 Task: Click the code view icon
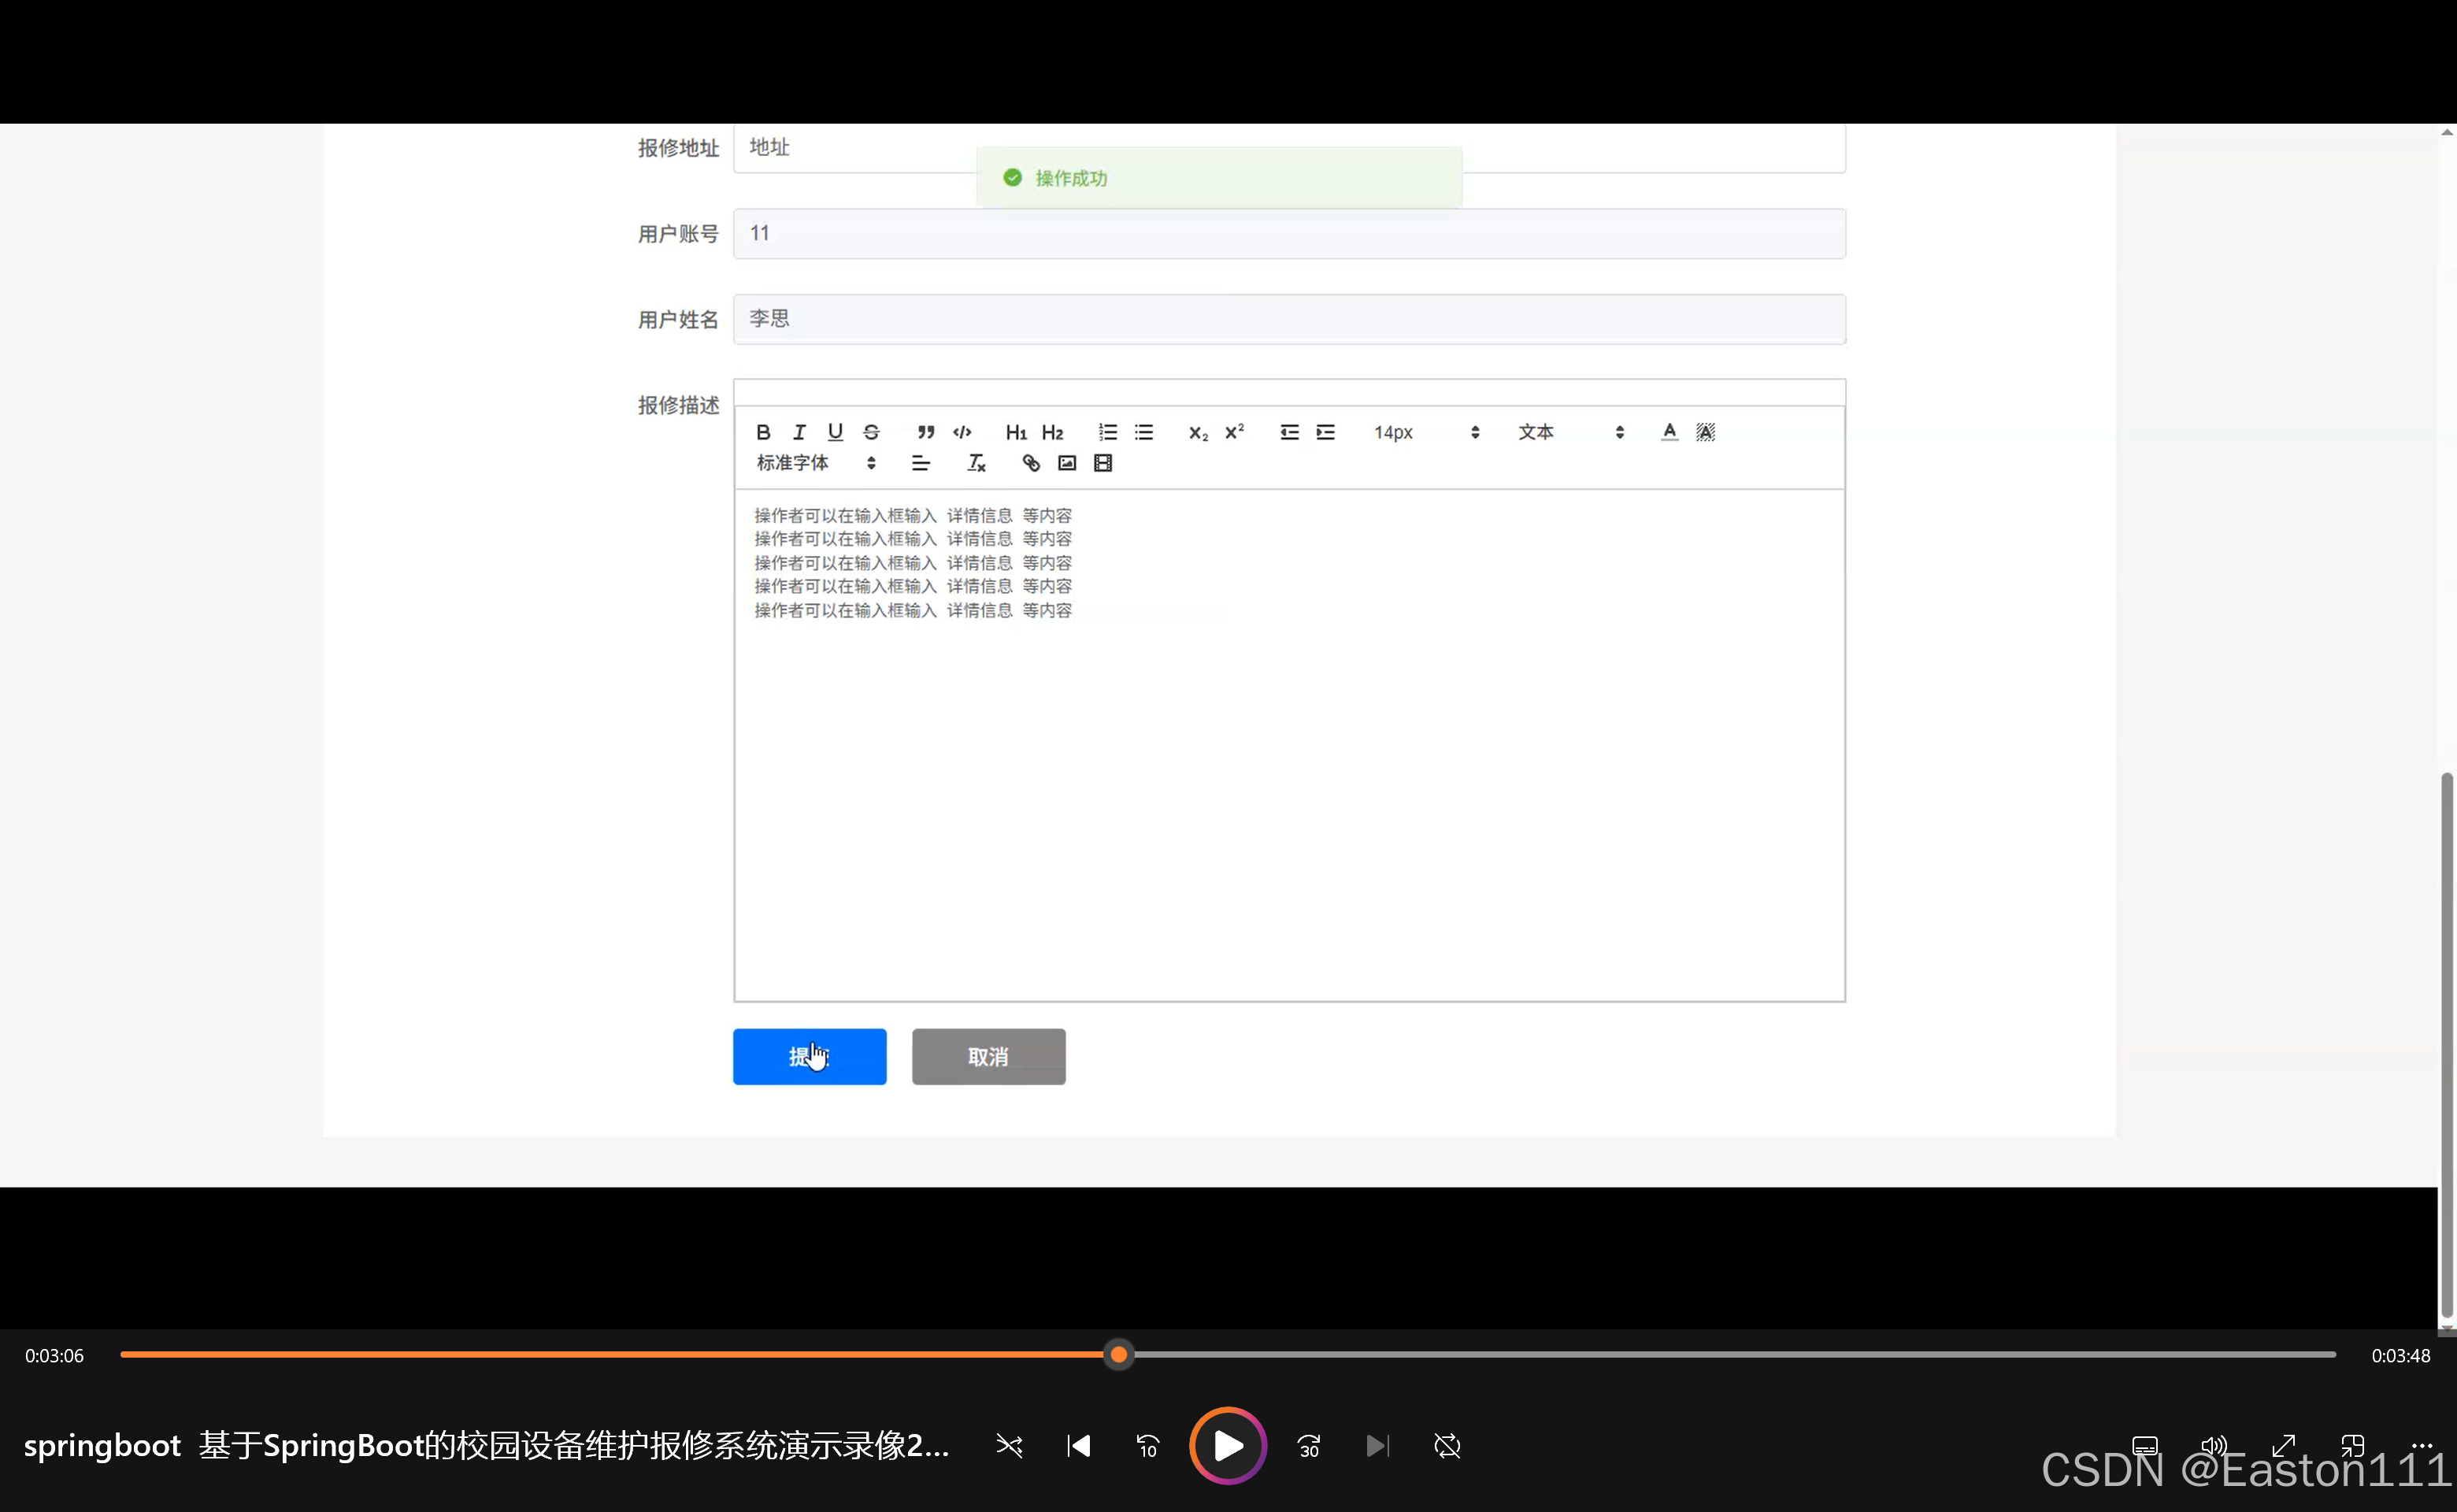[x=962, y=432]
